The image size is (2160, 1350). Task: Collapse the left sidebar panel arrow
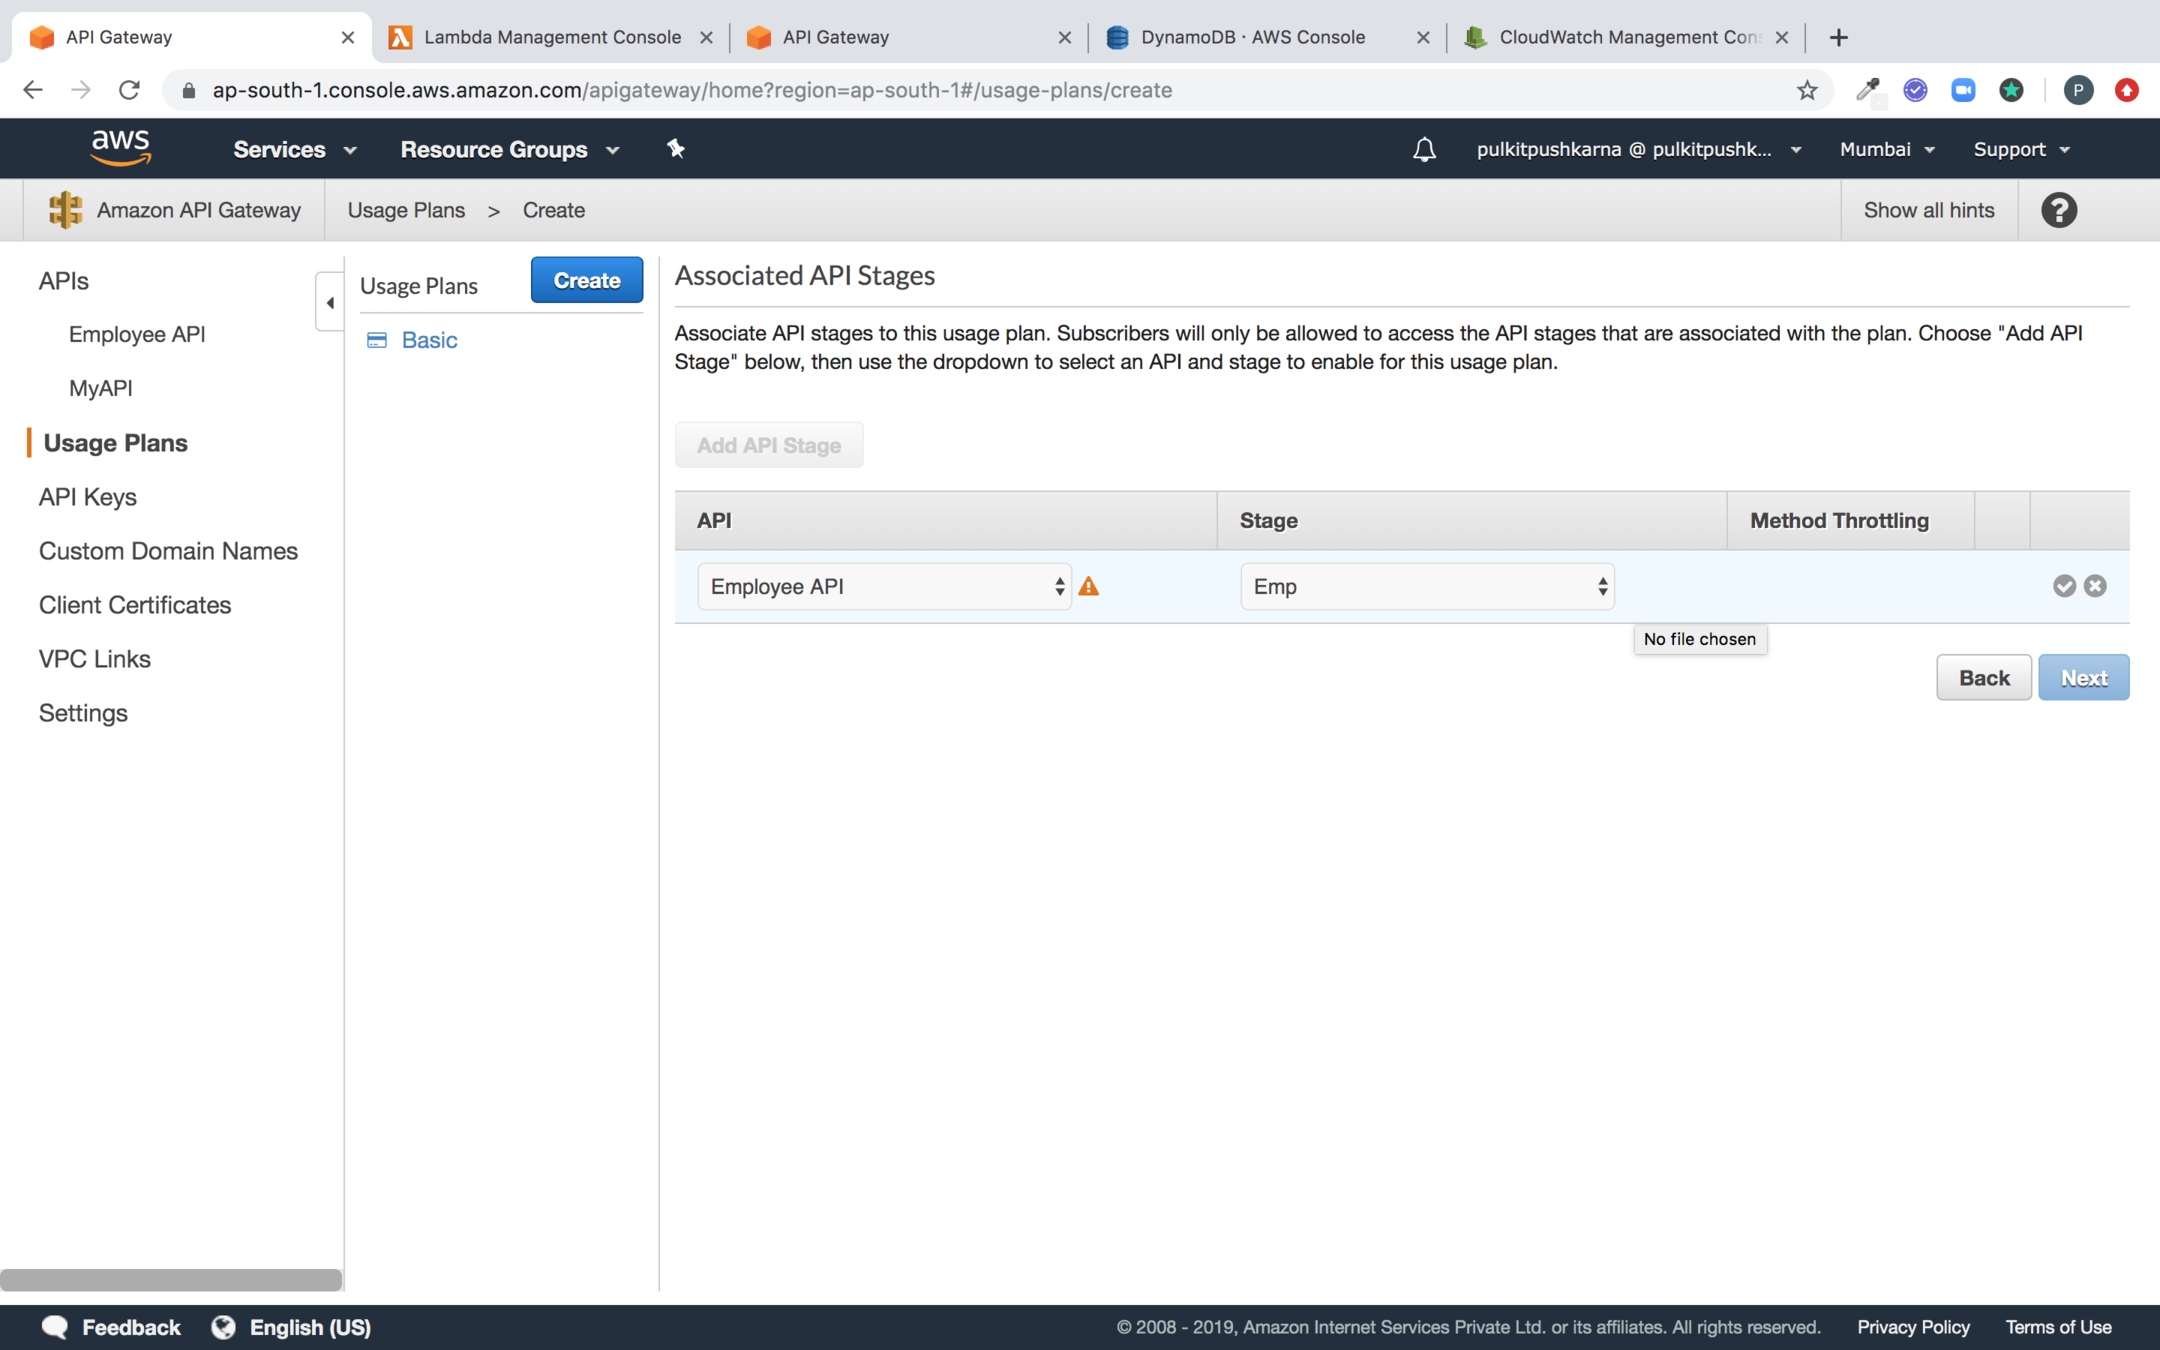[x=330, y=302]
